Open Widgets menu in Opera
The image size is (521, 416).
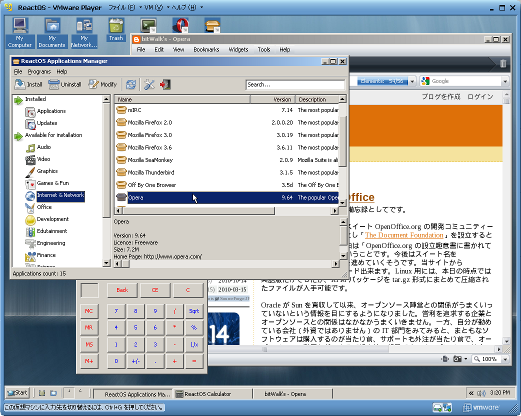(x=238, y=50)
